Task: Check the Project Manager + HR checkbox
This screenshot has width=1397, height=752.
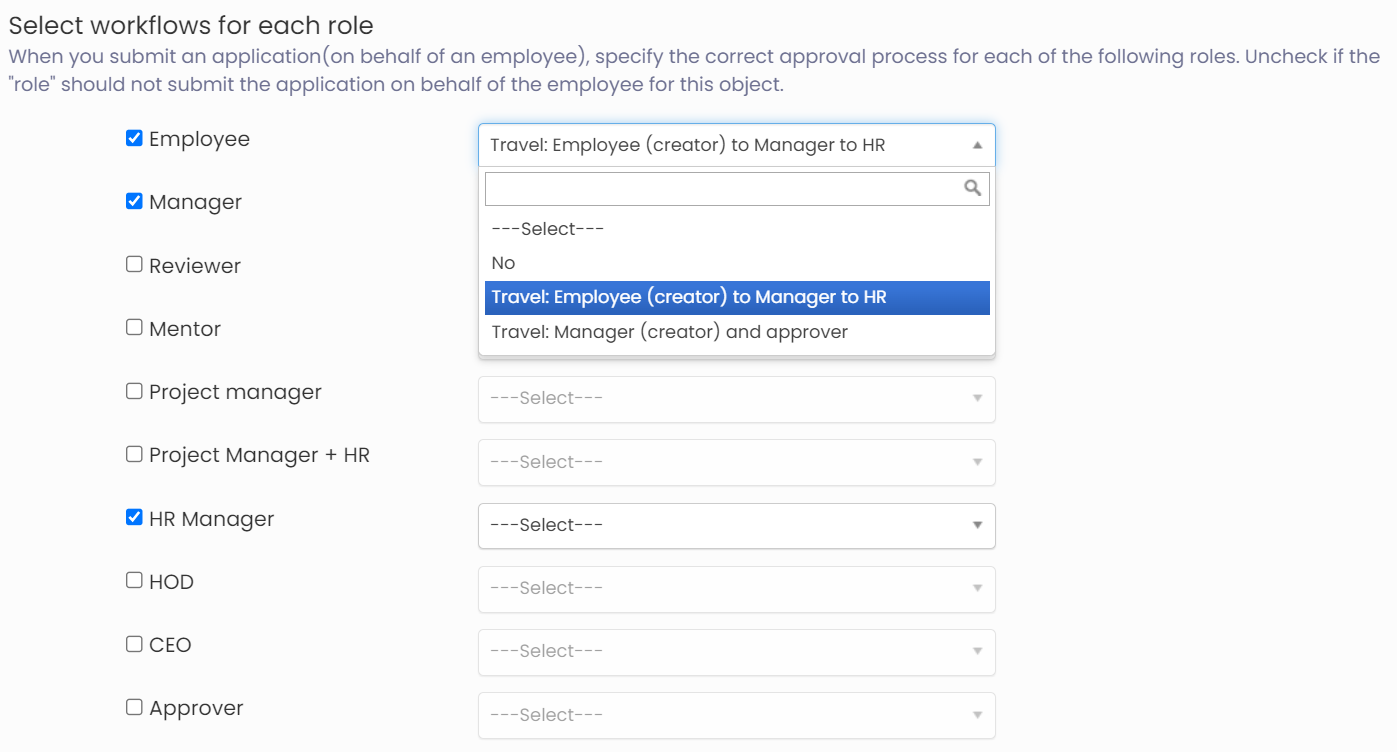Action: 134,453
